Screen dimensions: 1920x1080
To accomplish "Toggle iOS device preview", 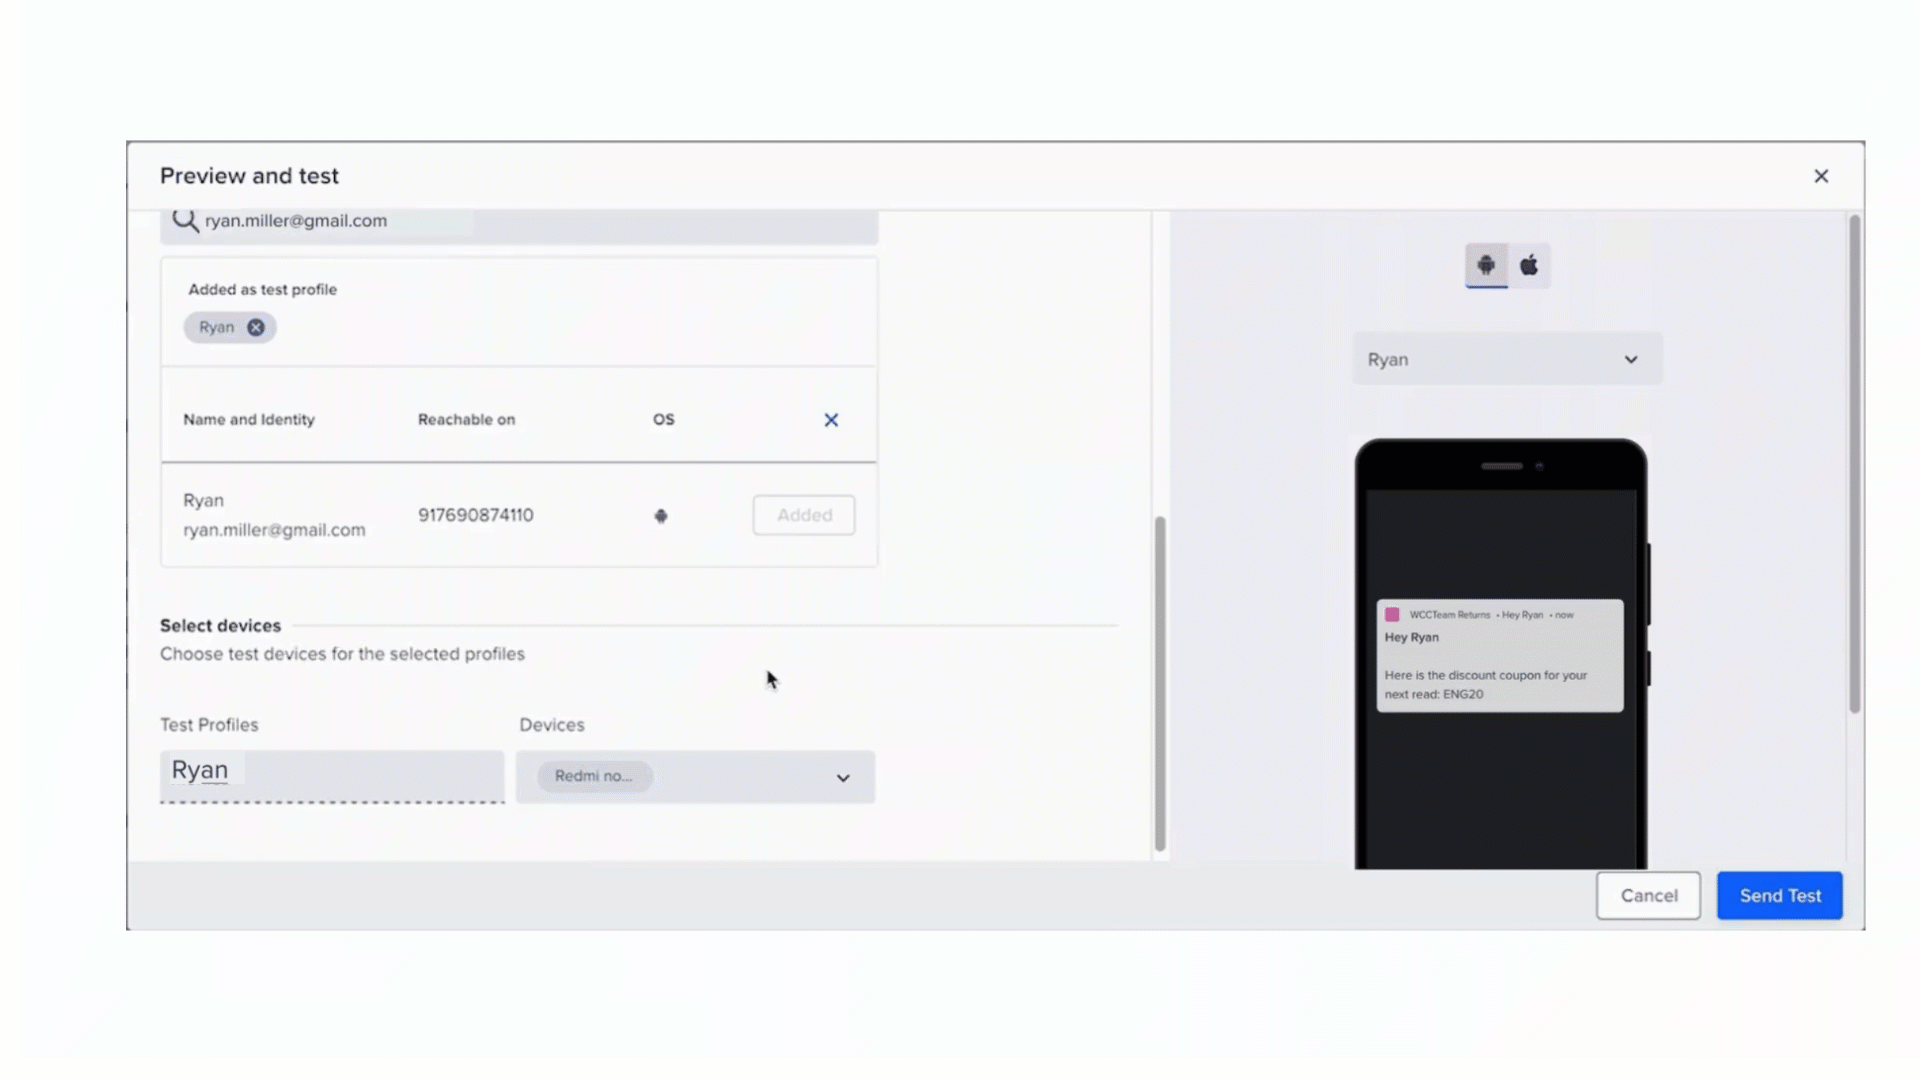I will (1527, 264).
